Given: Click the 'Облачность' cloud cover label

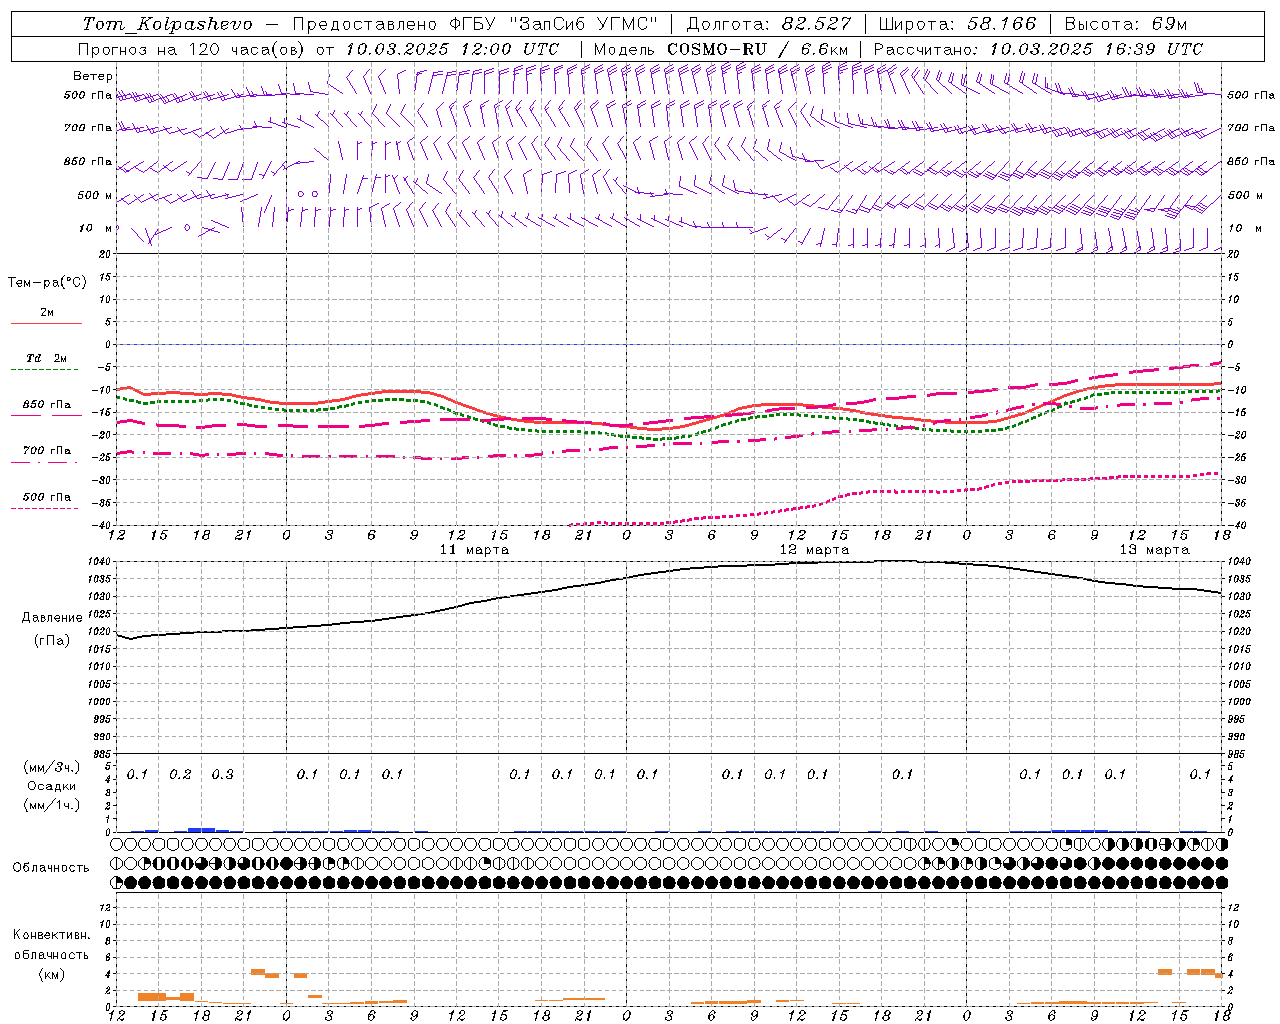Looking at the screenshot, I should (51, 868).
